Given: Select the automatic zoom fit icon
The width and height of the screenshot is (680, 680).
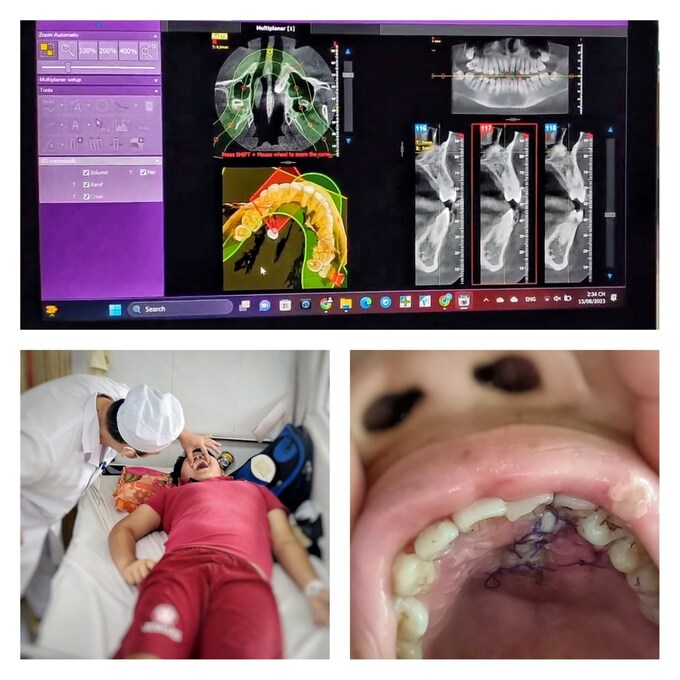Looking at the screenshot, I should click(x=48, y=50).
